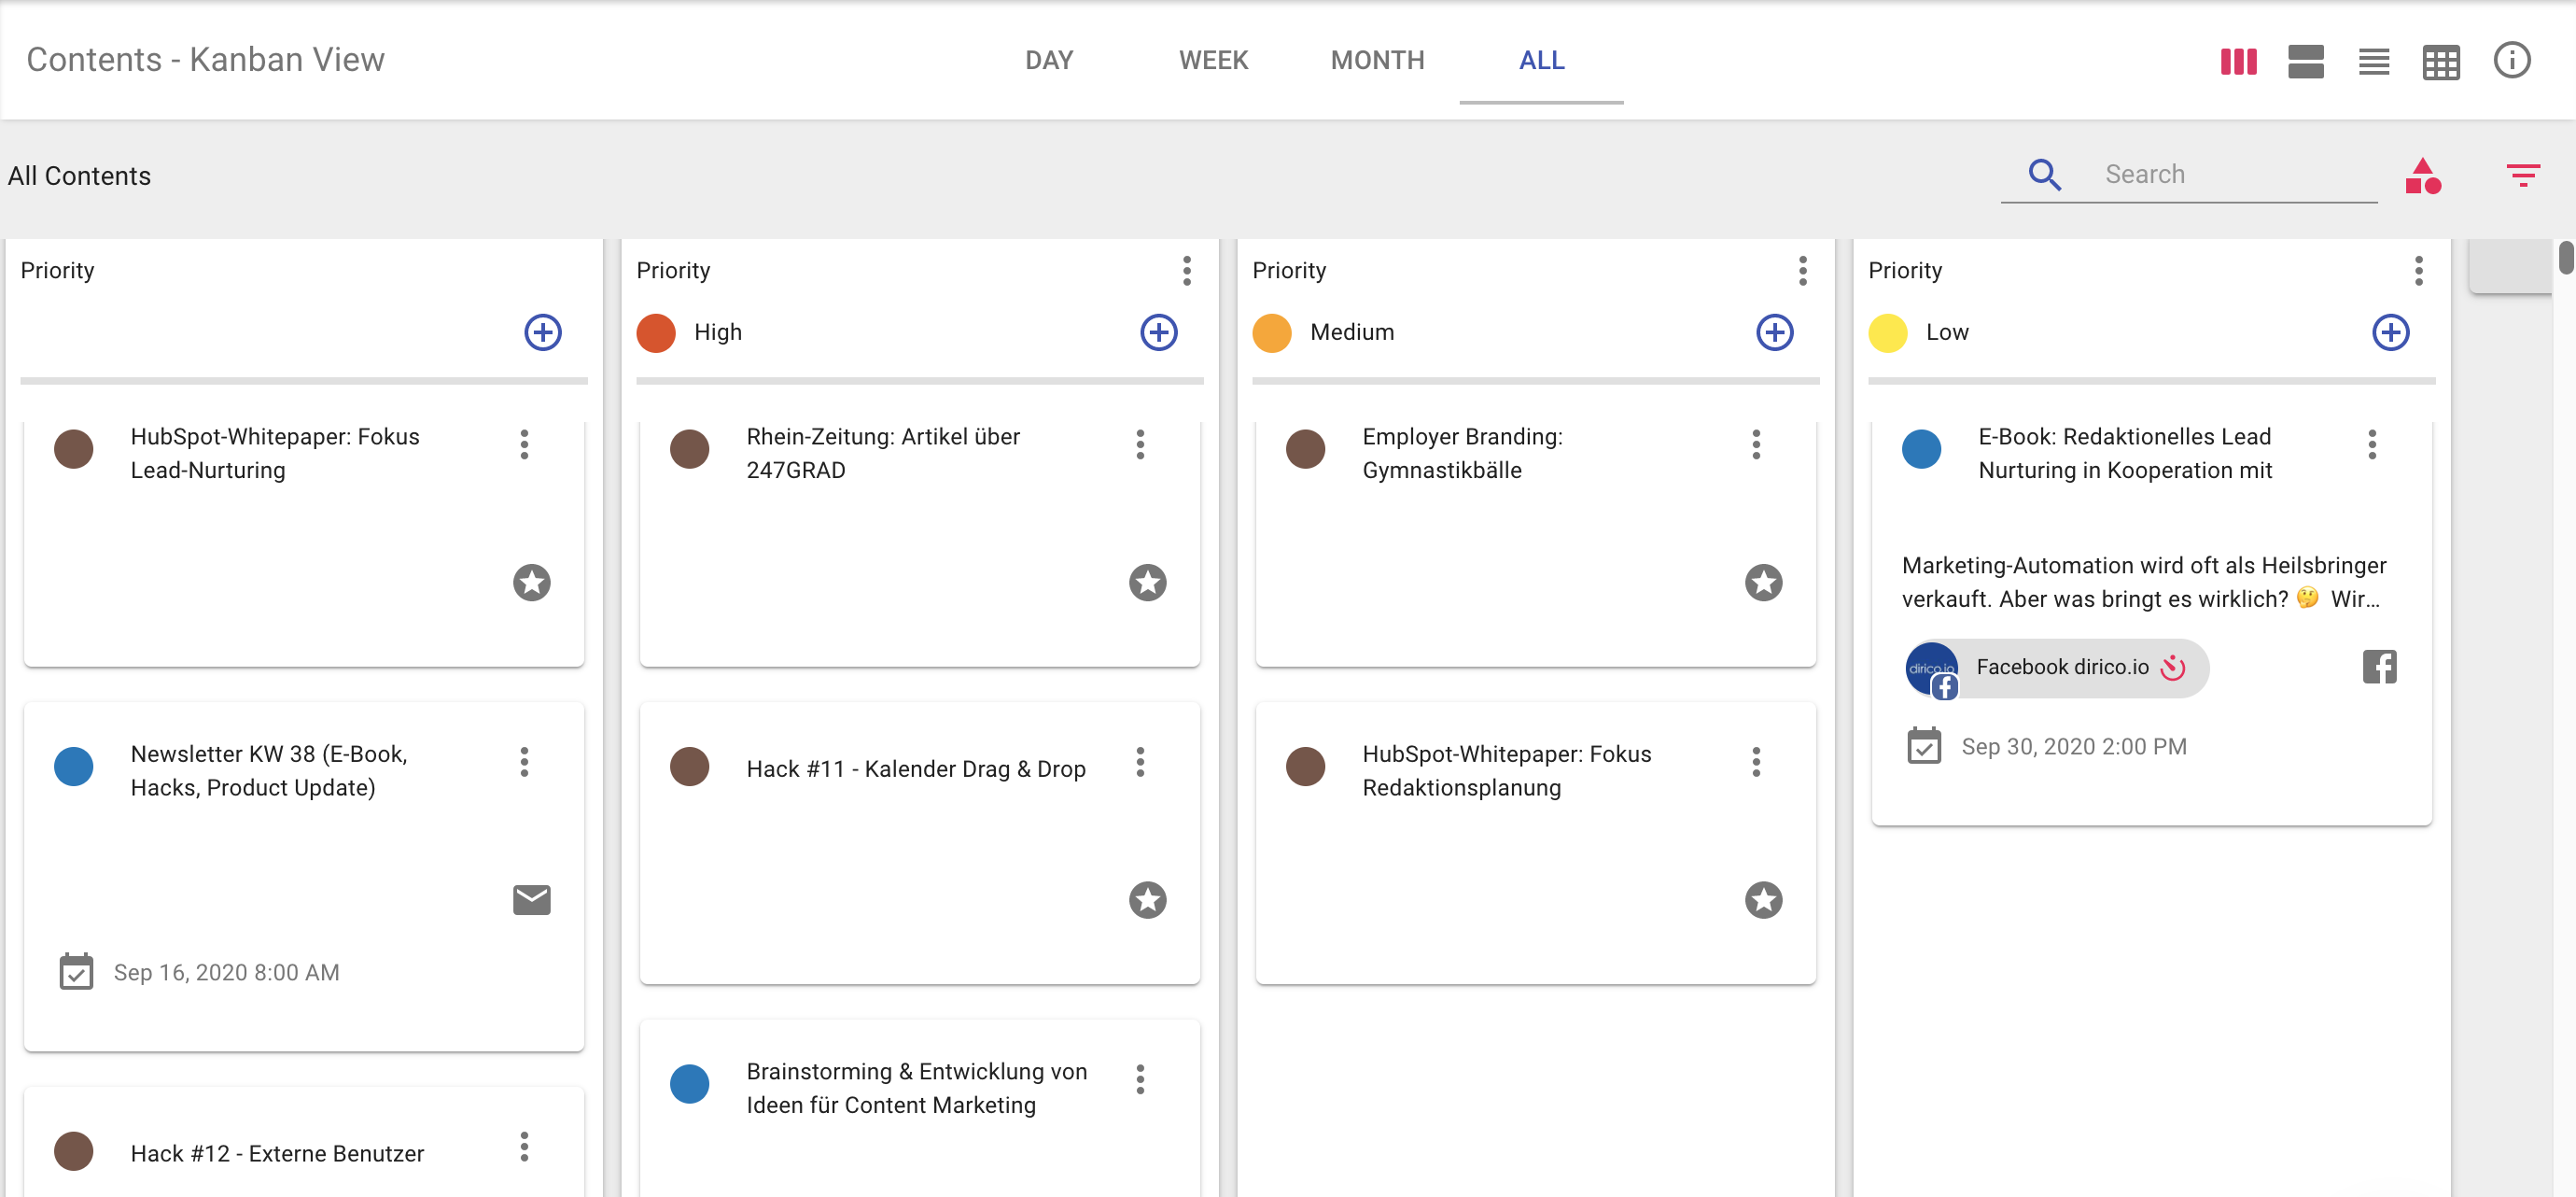Open Newsletter KW 38 card title
The width and height of the screenshot is (2576, 1197).
click(269, 770)
